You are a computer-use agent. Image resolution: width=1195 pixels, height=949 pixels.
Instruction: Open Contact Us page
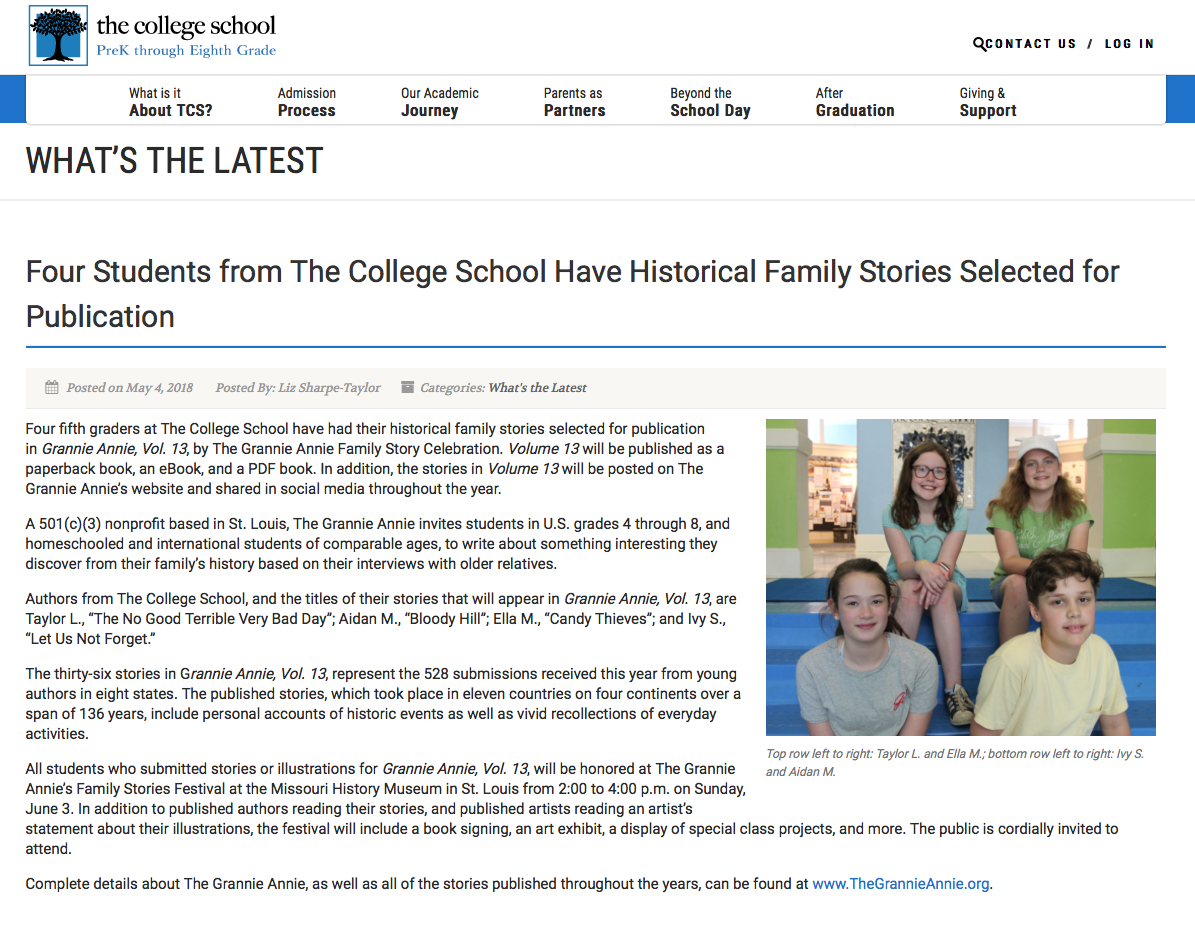tap(1031, 44)
